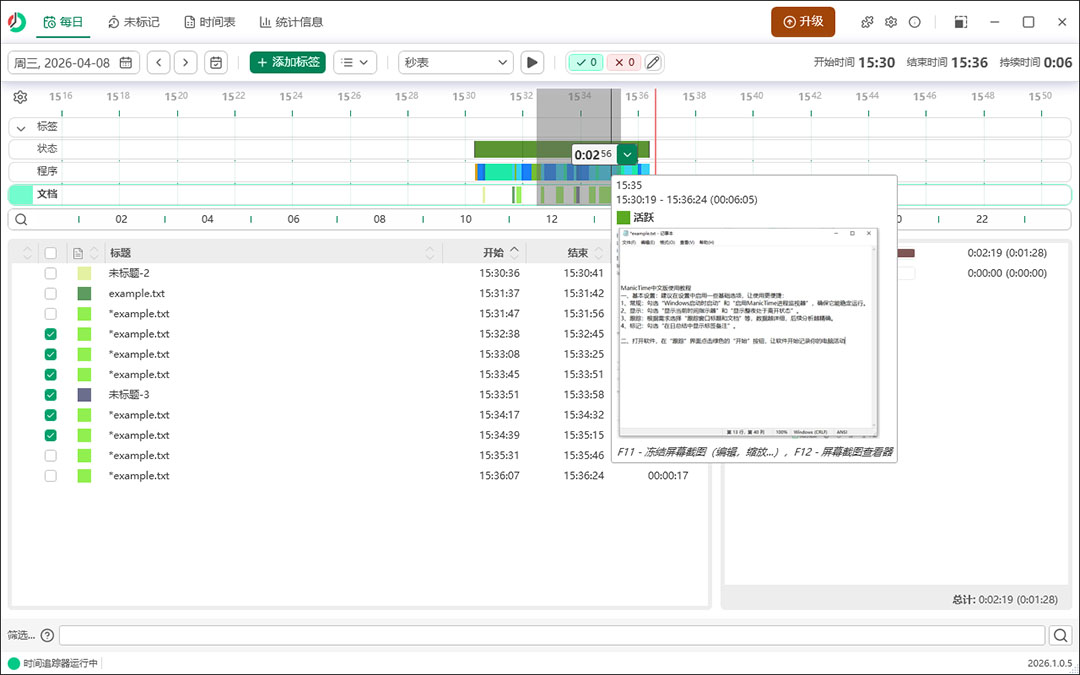Click end time 15:35:46 cell

tap(583, 455)
